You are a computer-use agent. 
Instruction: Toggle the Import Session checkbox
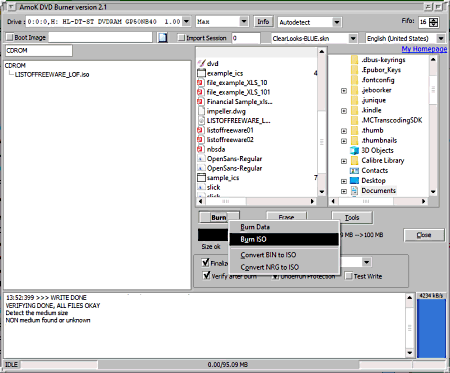click(181, 38)
